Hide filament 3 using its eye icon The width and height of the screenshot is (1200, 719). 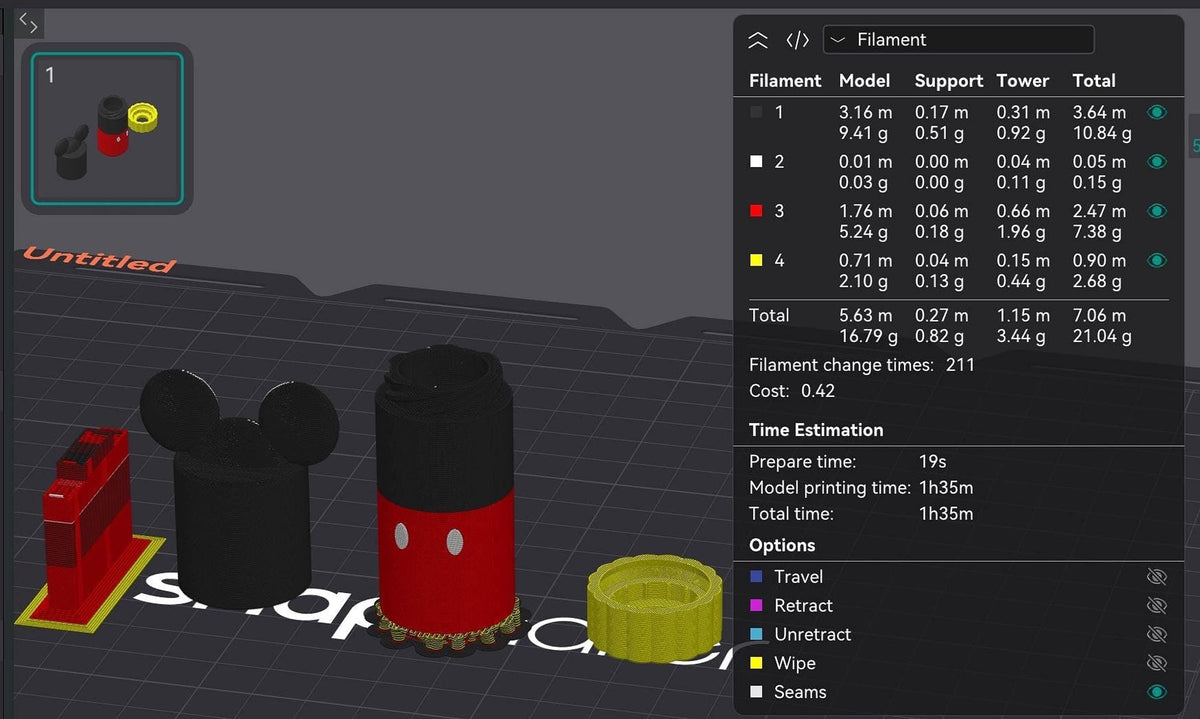[x=1157, y=211]
